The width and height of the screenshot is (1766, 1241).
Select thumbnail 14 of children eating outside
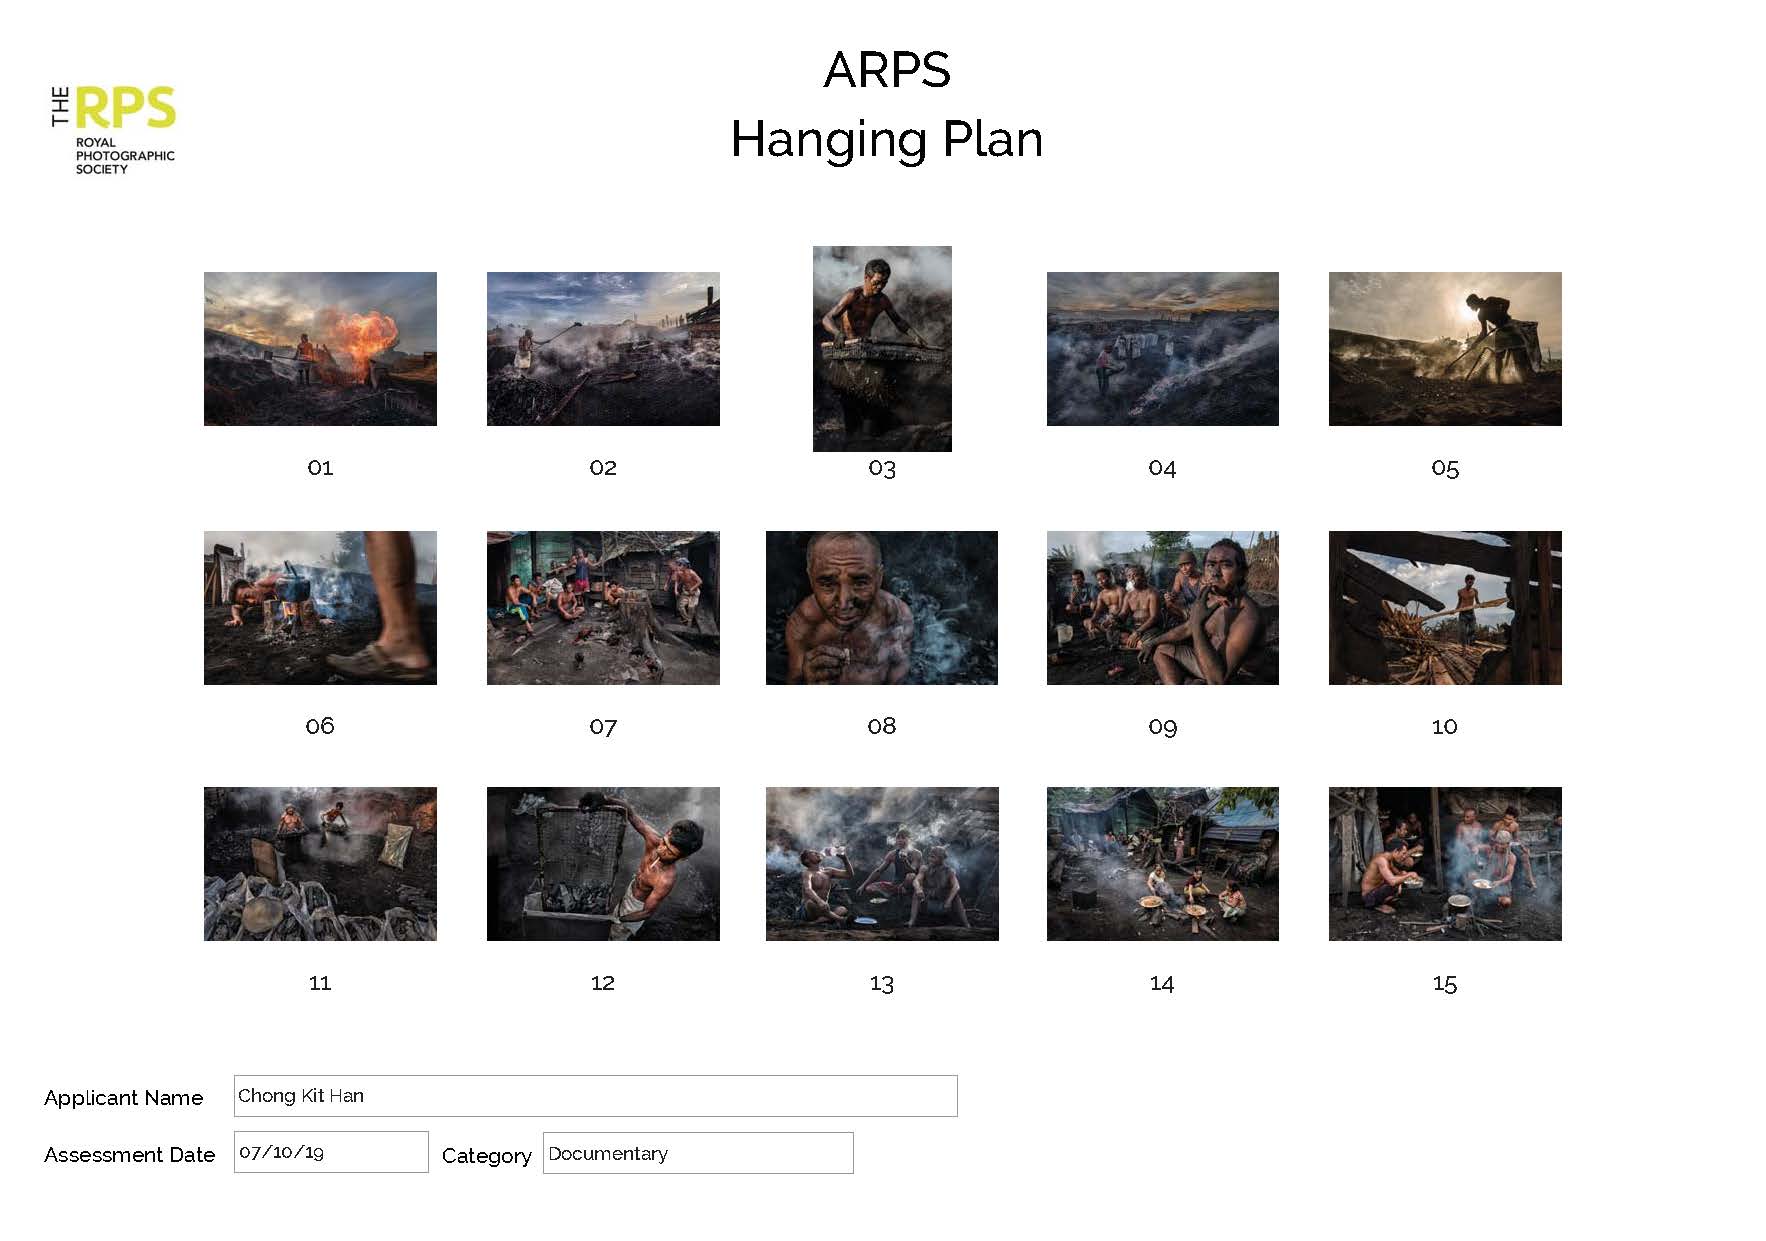pos(1162,864)
